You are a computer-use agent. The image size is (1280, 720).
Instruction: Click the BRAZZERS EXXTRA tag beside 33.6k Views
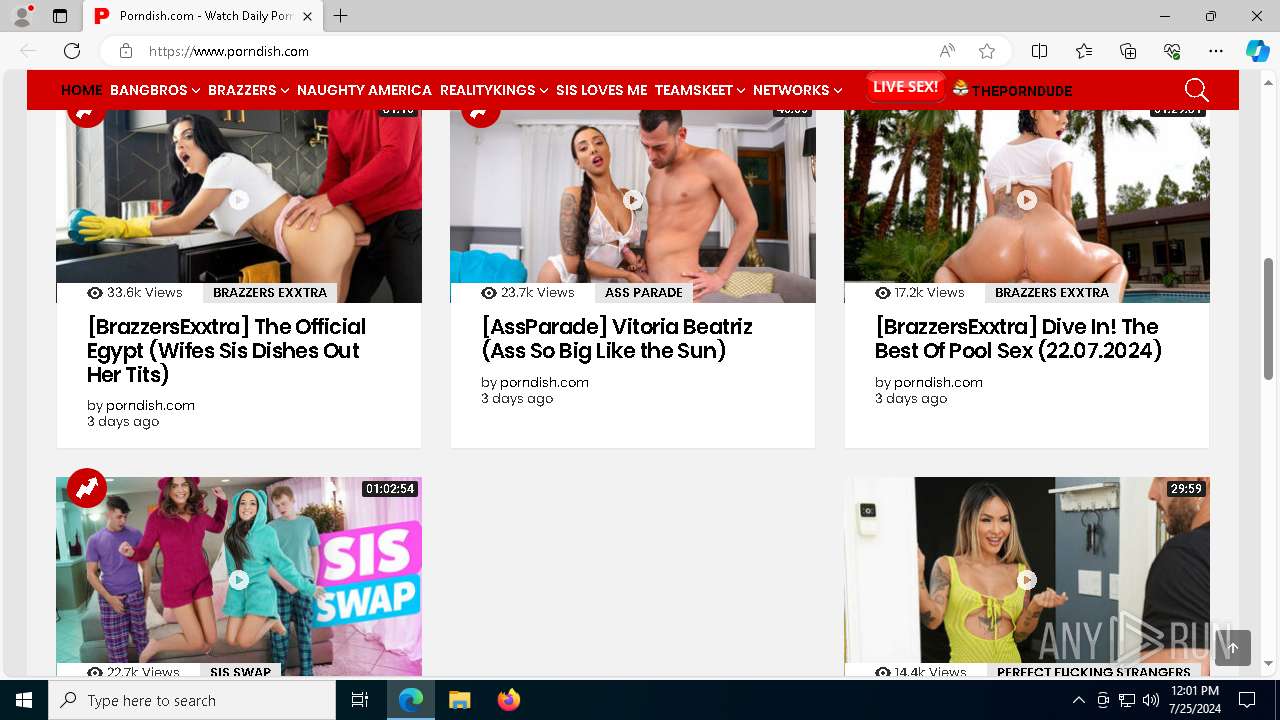[270, 293]
